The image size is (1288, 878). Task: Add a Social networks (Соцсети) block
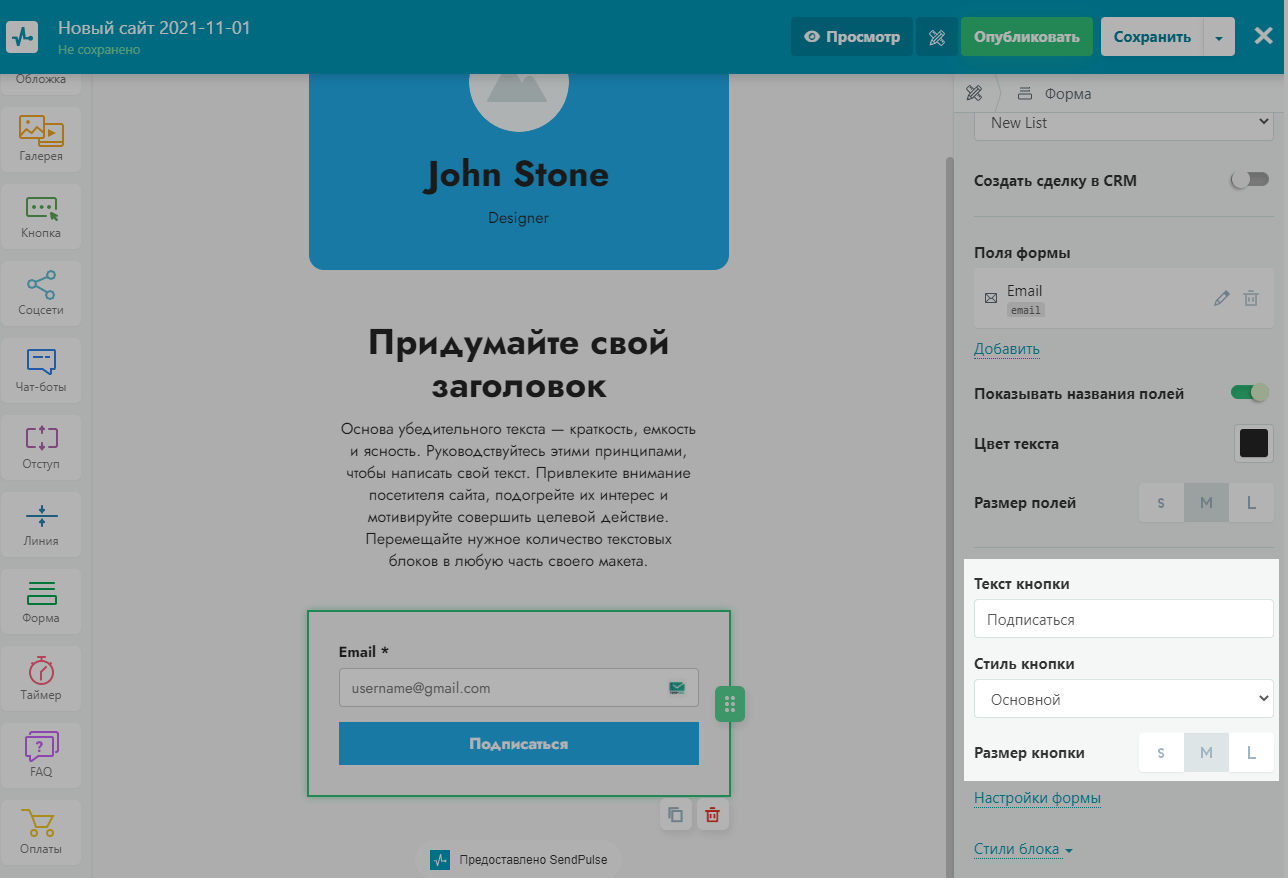point(41,292)
